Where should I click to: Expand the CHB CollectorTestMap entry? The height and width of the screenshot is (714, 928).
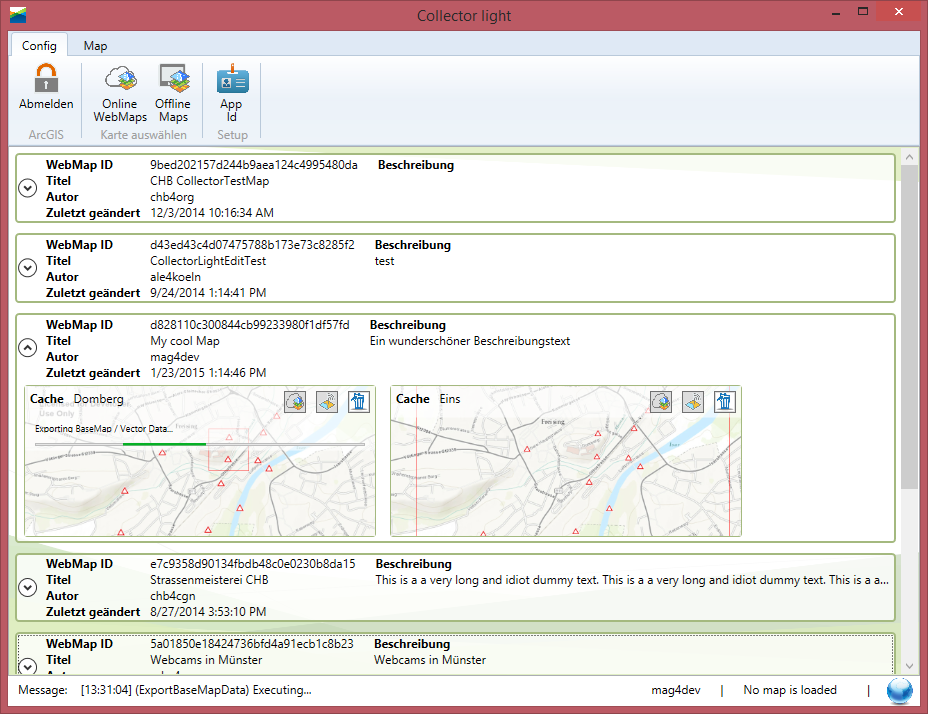tap(28, 188)
